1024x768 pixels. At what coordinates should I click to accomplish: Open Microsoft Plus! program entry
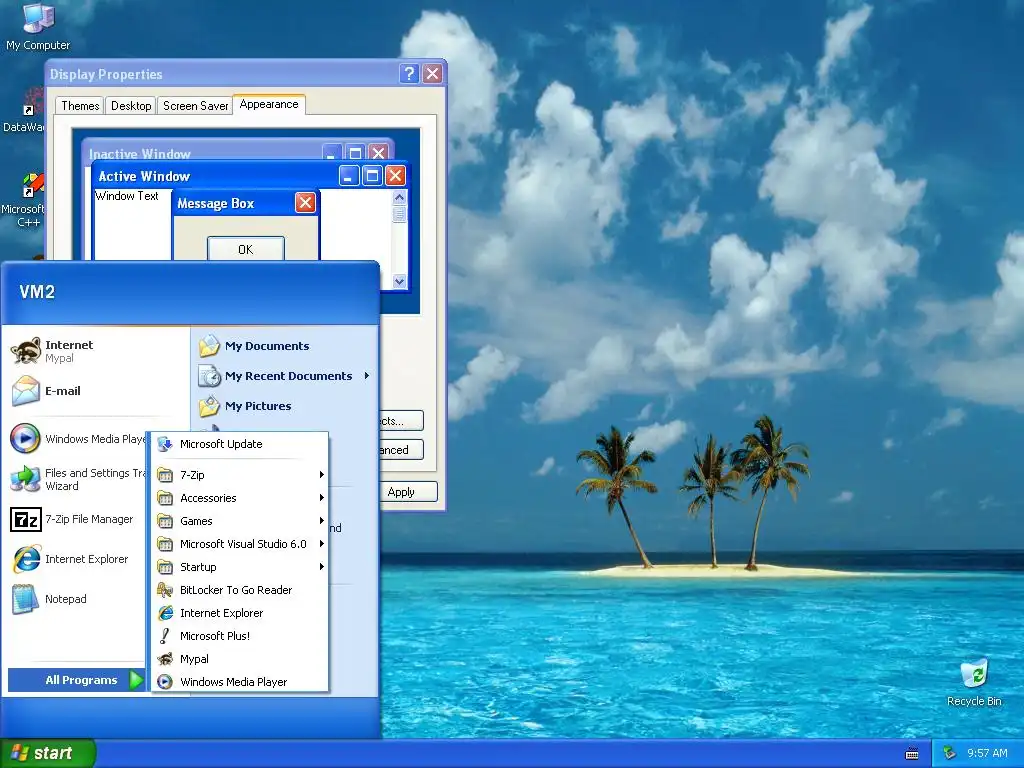click(x=240, y=636)
